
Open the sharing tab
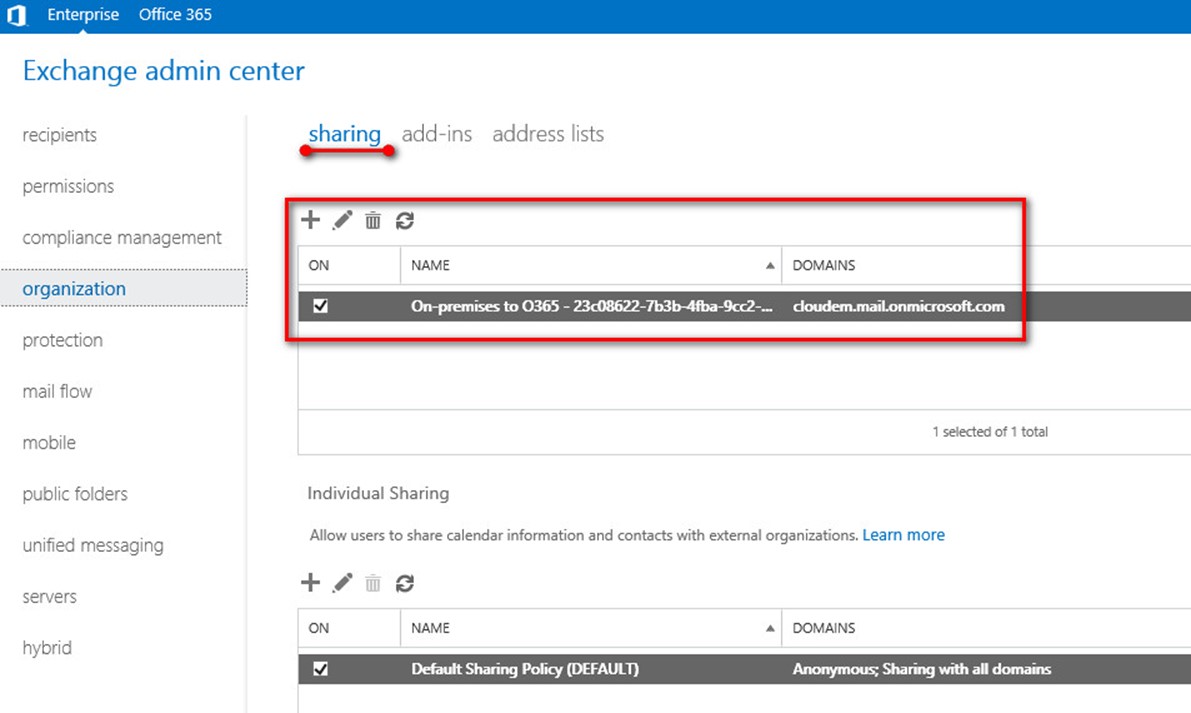345,134
